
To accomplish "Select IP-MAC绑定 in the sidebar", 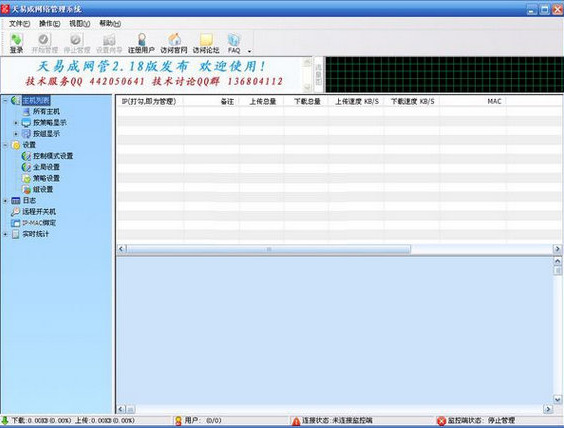I will pyautogui.click(x=39, y=223).
